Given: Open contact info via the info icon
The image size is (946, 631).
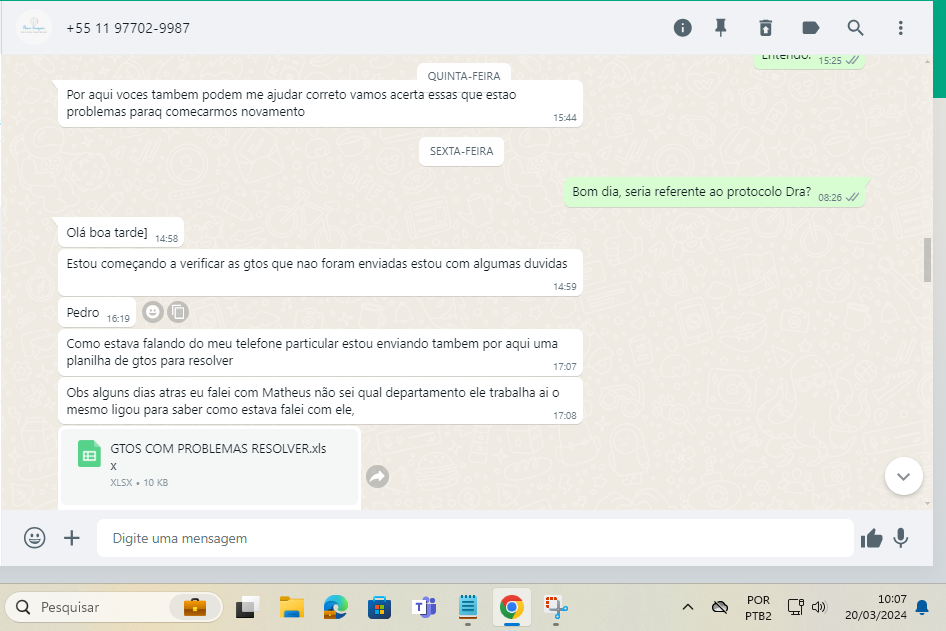Looking at the screenshot, I should (x=683, y=28).
